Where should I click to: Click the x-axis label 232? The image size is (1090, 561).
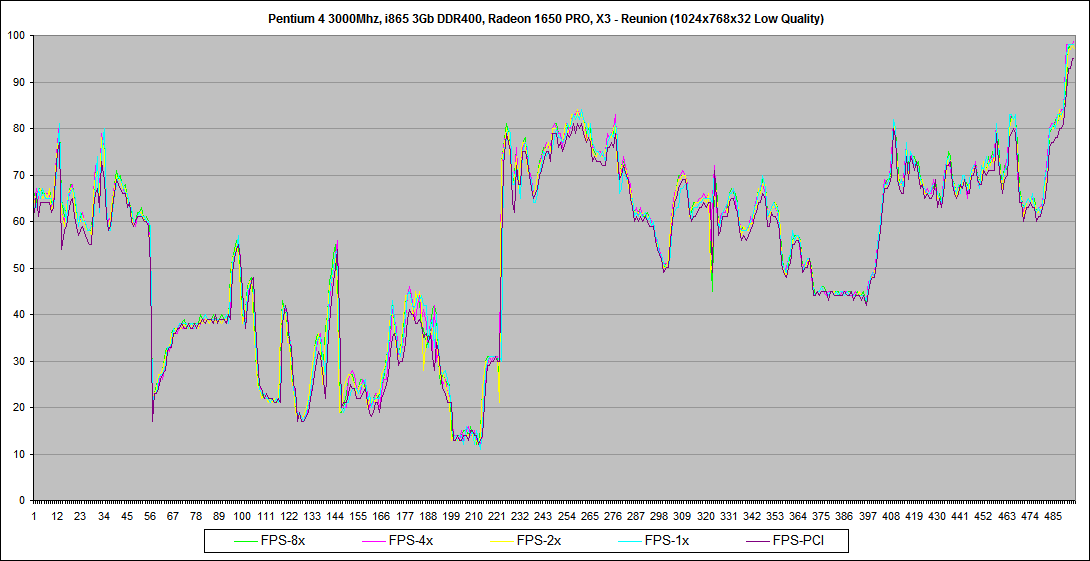click(521, 517)
